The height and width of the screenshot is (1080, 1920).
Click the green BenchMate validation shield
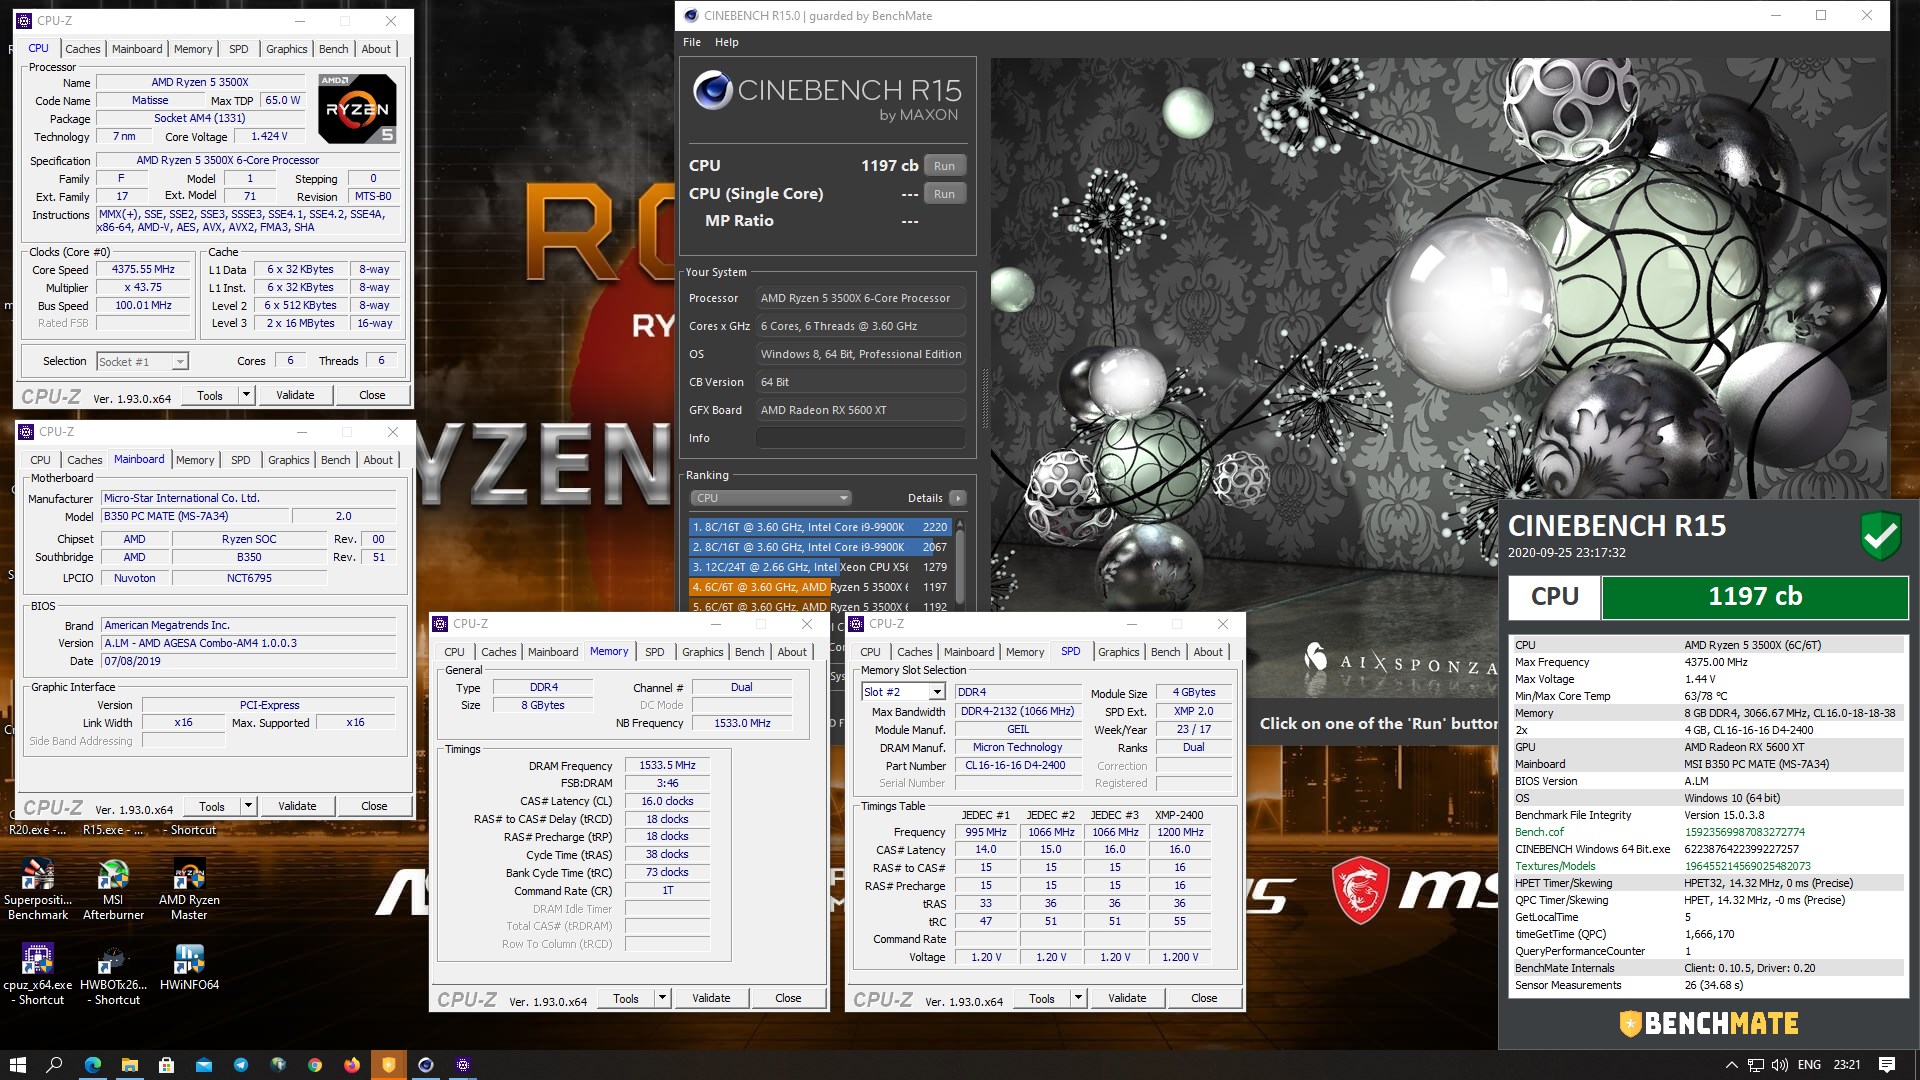coord(1880,535)
